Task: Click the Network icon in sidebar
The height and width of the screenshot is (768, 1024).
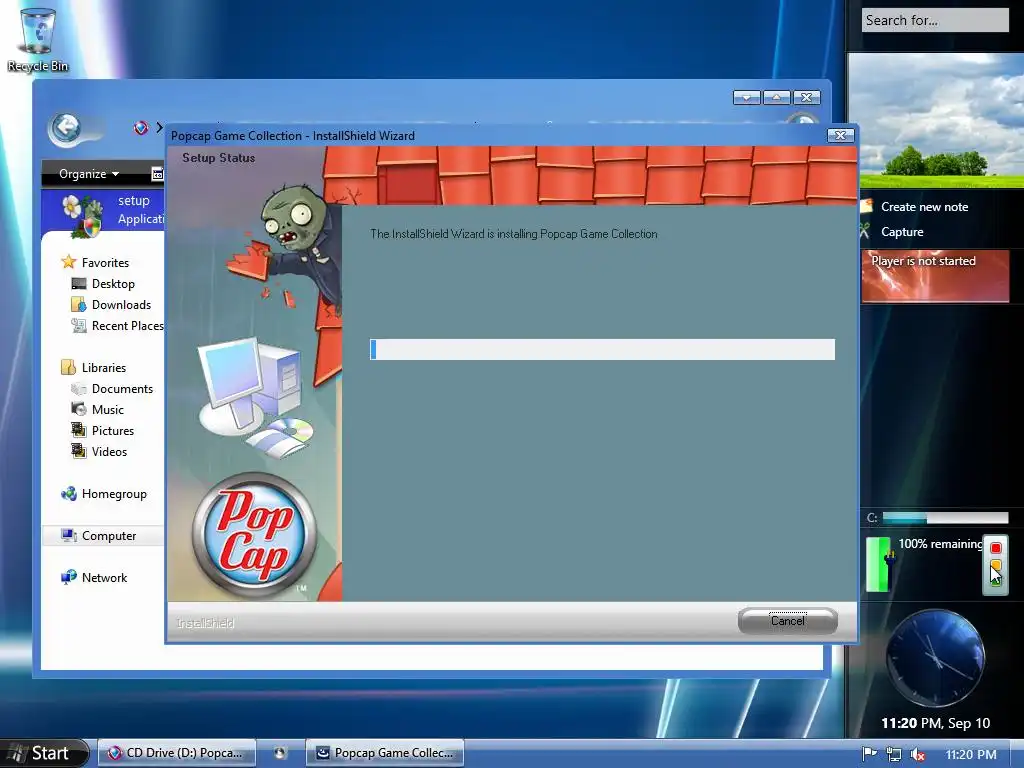Action: point(69,577)
